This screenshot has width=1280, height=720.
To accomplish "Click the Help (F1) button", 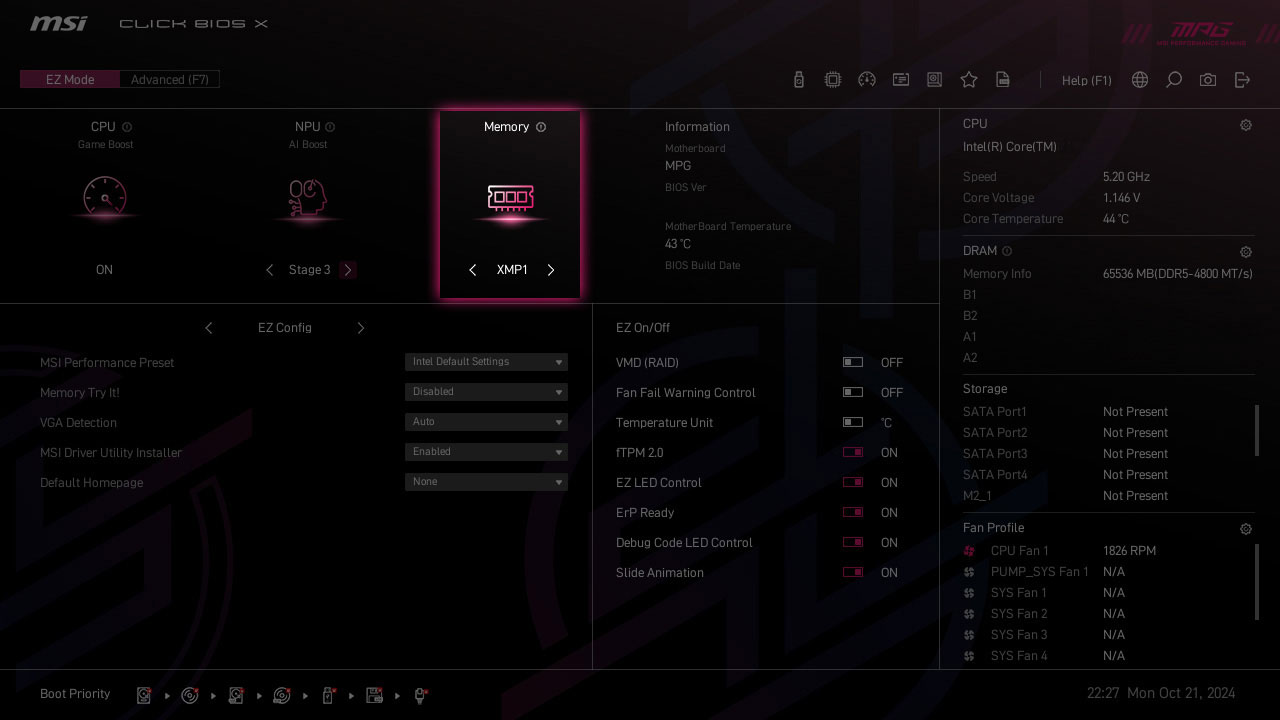I will point(1086,80).
